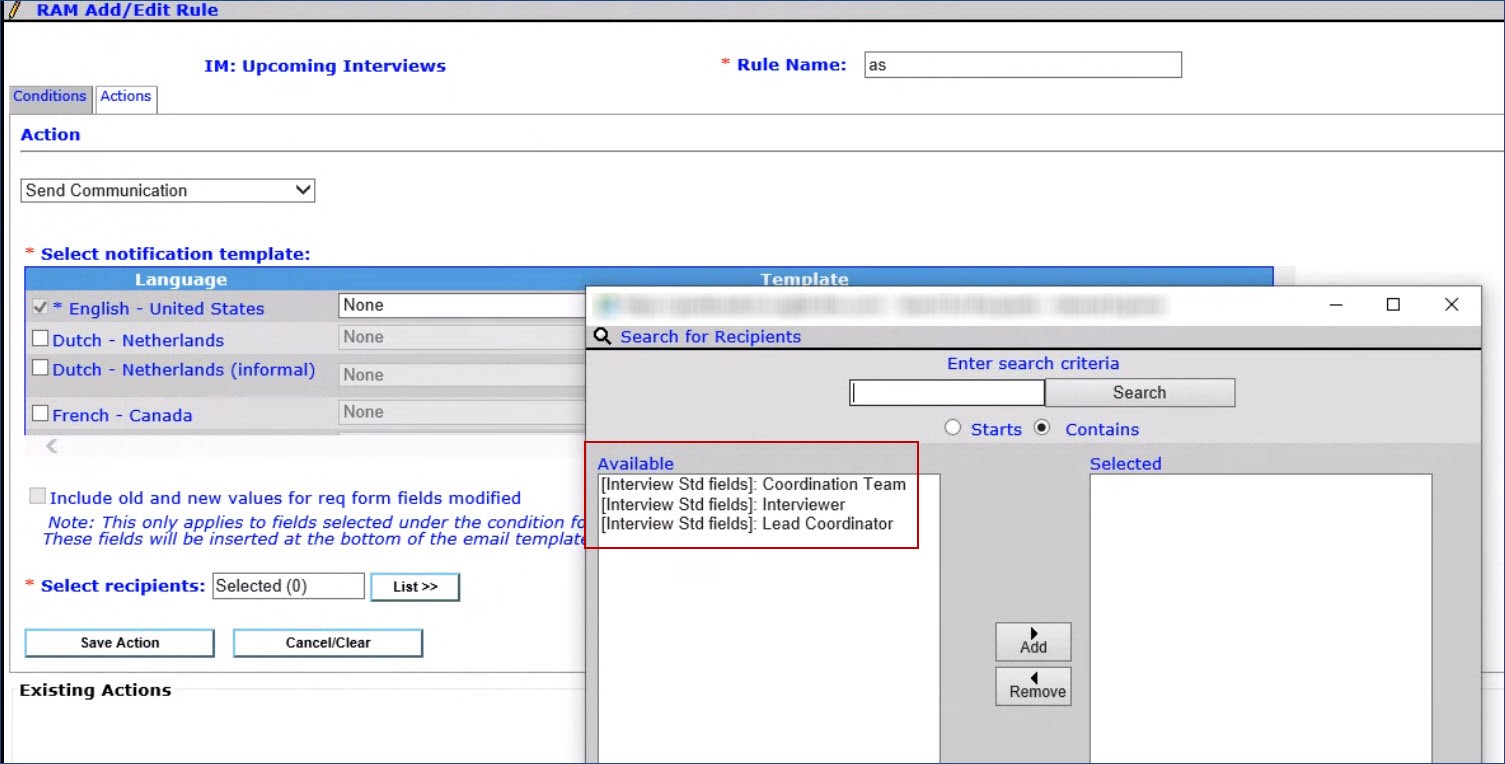The height and width of the screenshot is (764, 1505).
Task: Open the Send Communication action dropdown
Action: click(x=168, y=190)
